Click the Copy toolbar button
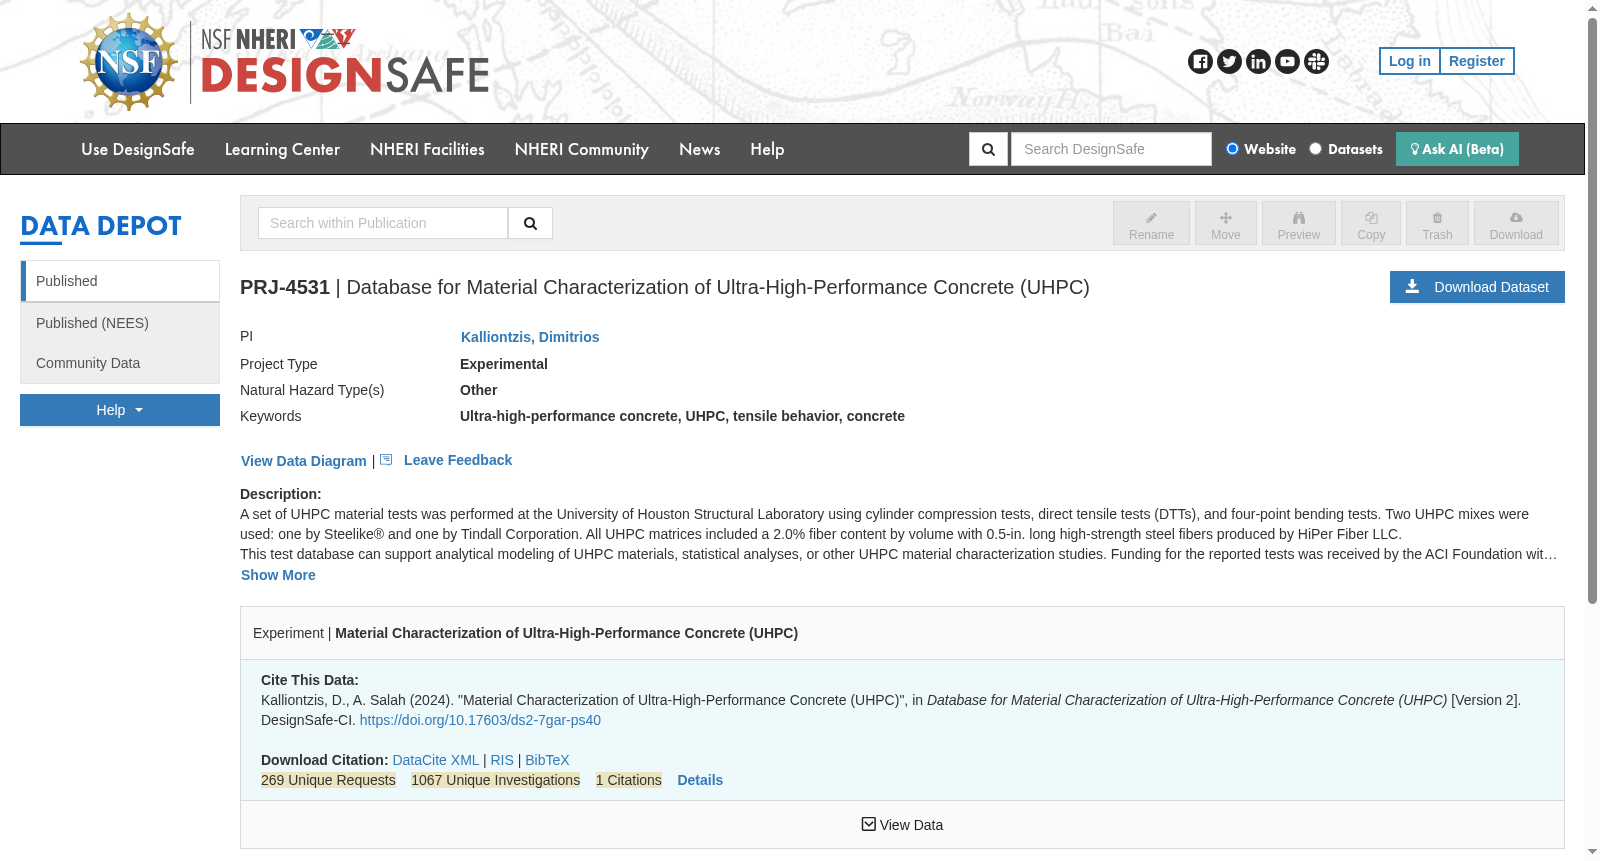Screen dimensions: 1600x861 [1371, 223]
